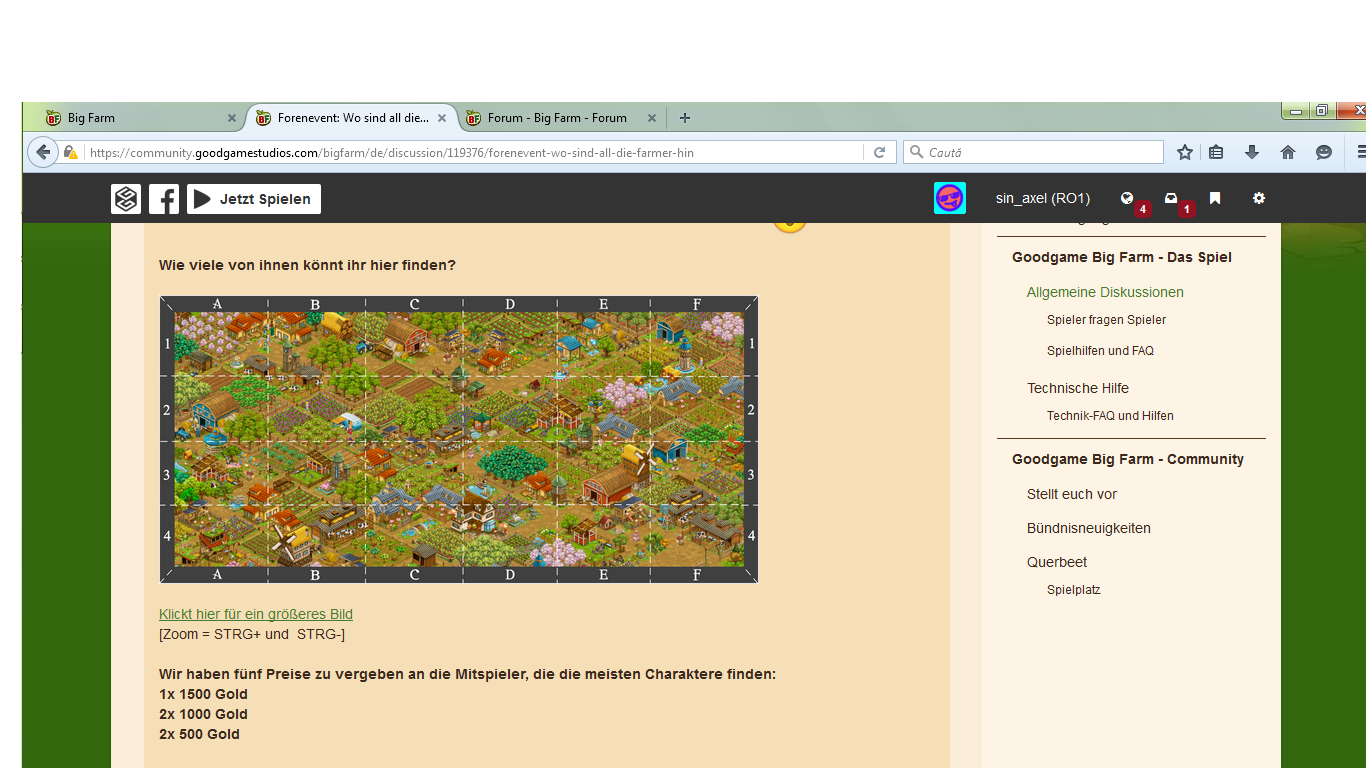Viewport: 1366px width, 768px height.
Task: Open Klickt hier für ein größeres Bild link
Action: (x=256, y=614)
